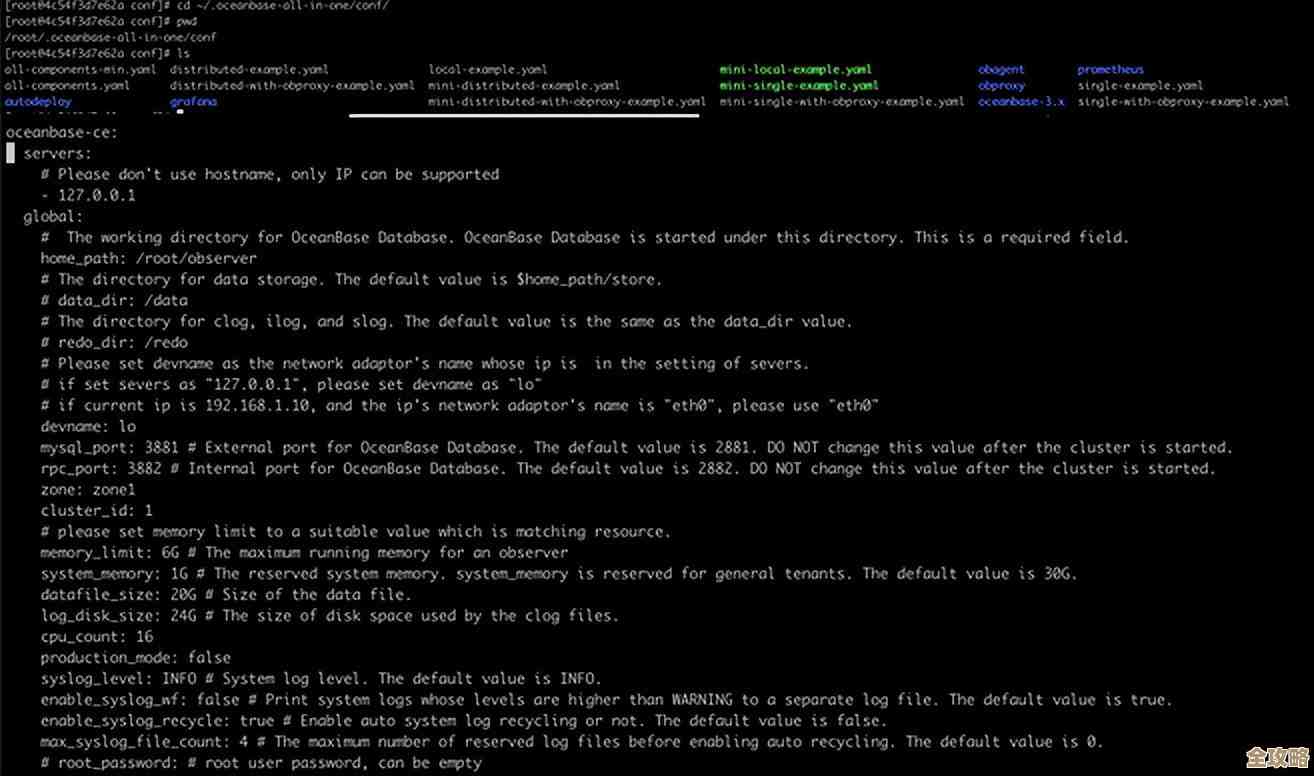Click the enable_syslog_wf false value
Screen dimensions: 1314x776
tap(218, 700)
